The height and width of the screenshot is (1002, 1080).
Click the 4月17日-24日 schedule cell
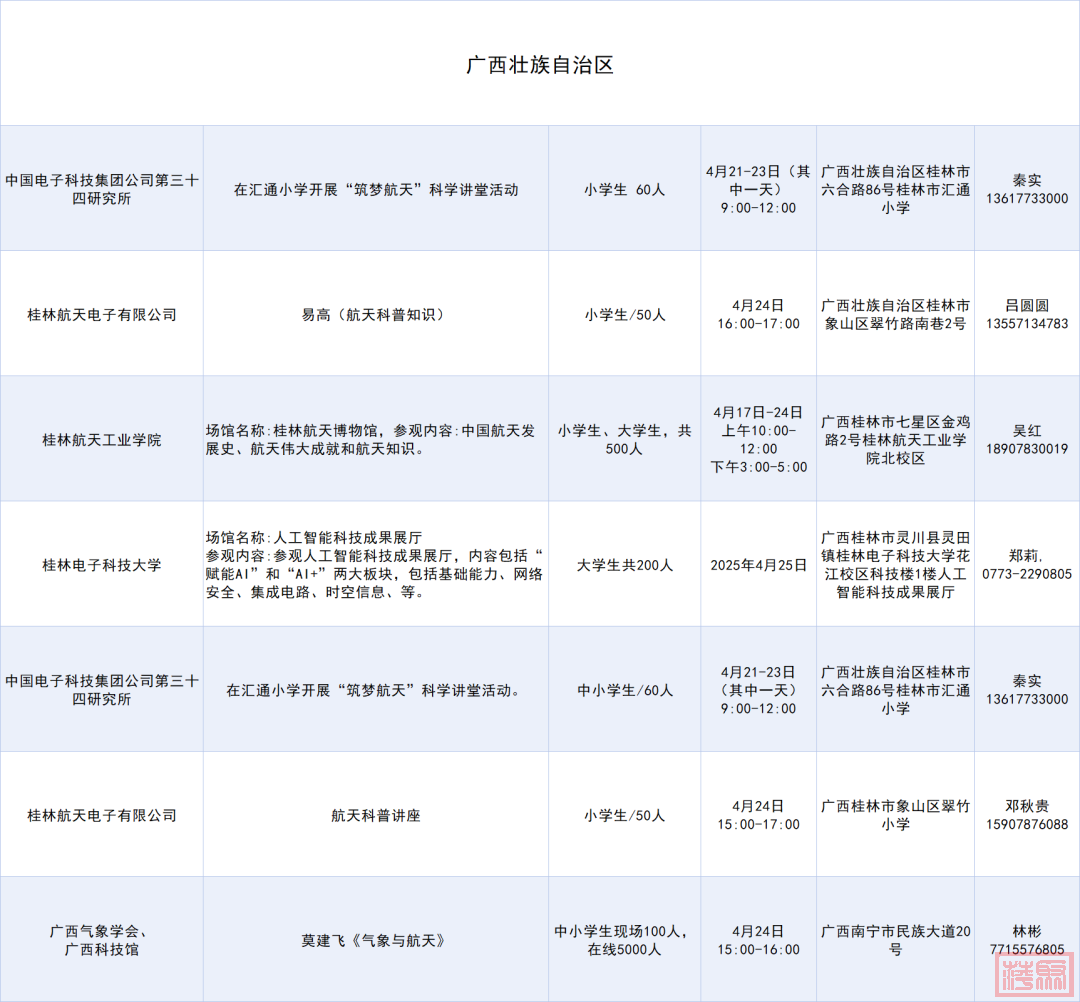758,439
